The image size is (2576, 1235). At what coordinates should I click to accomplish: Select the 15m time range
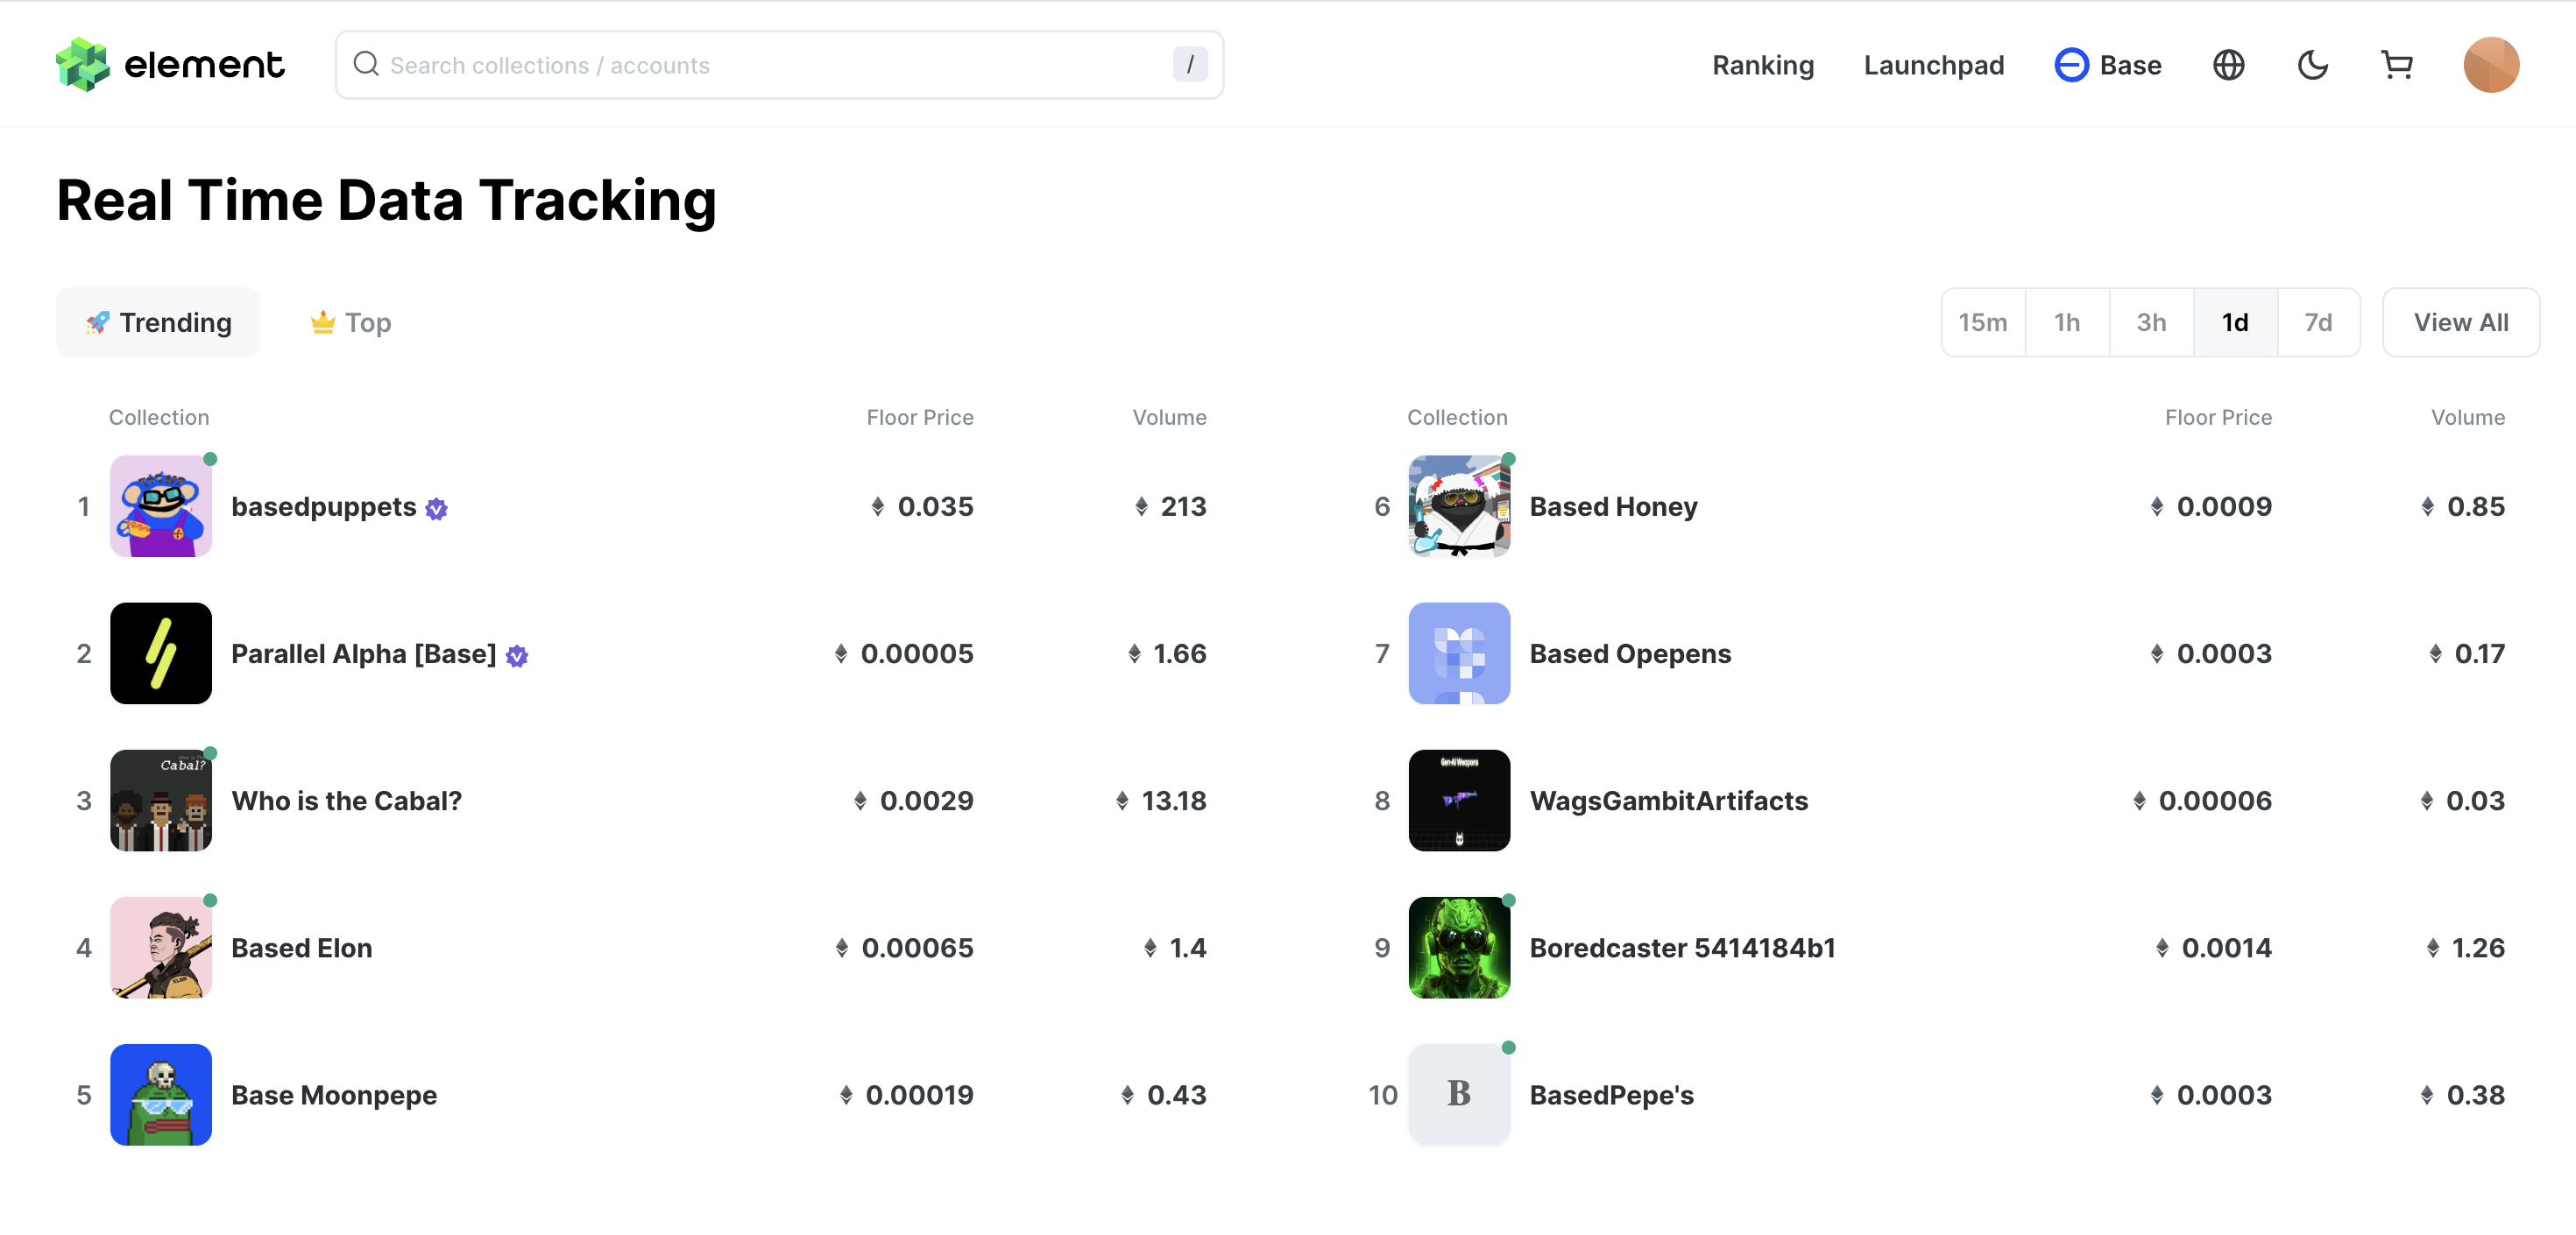[x=1982, y=322]
